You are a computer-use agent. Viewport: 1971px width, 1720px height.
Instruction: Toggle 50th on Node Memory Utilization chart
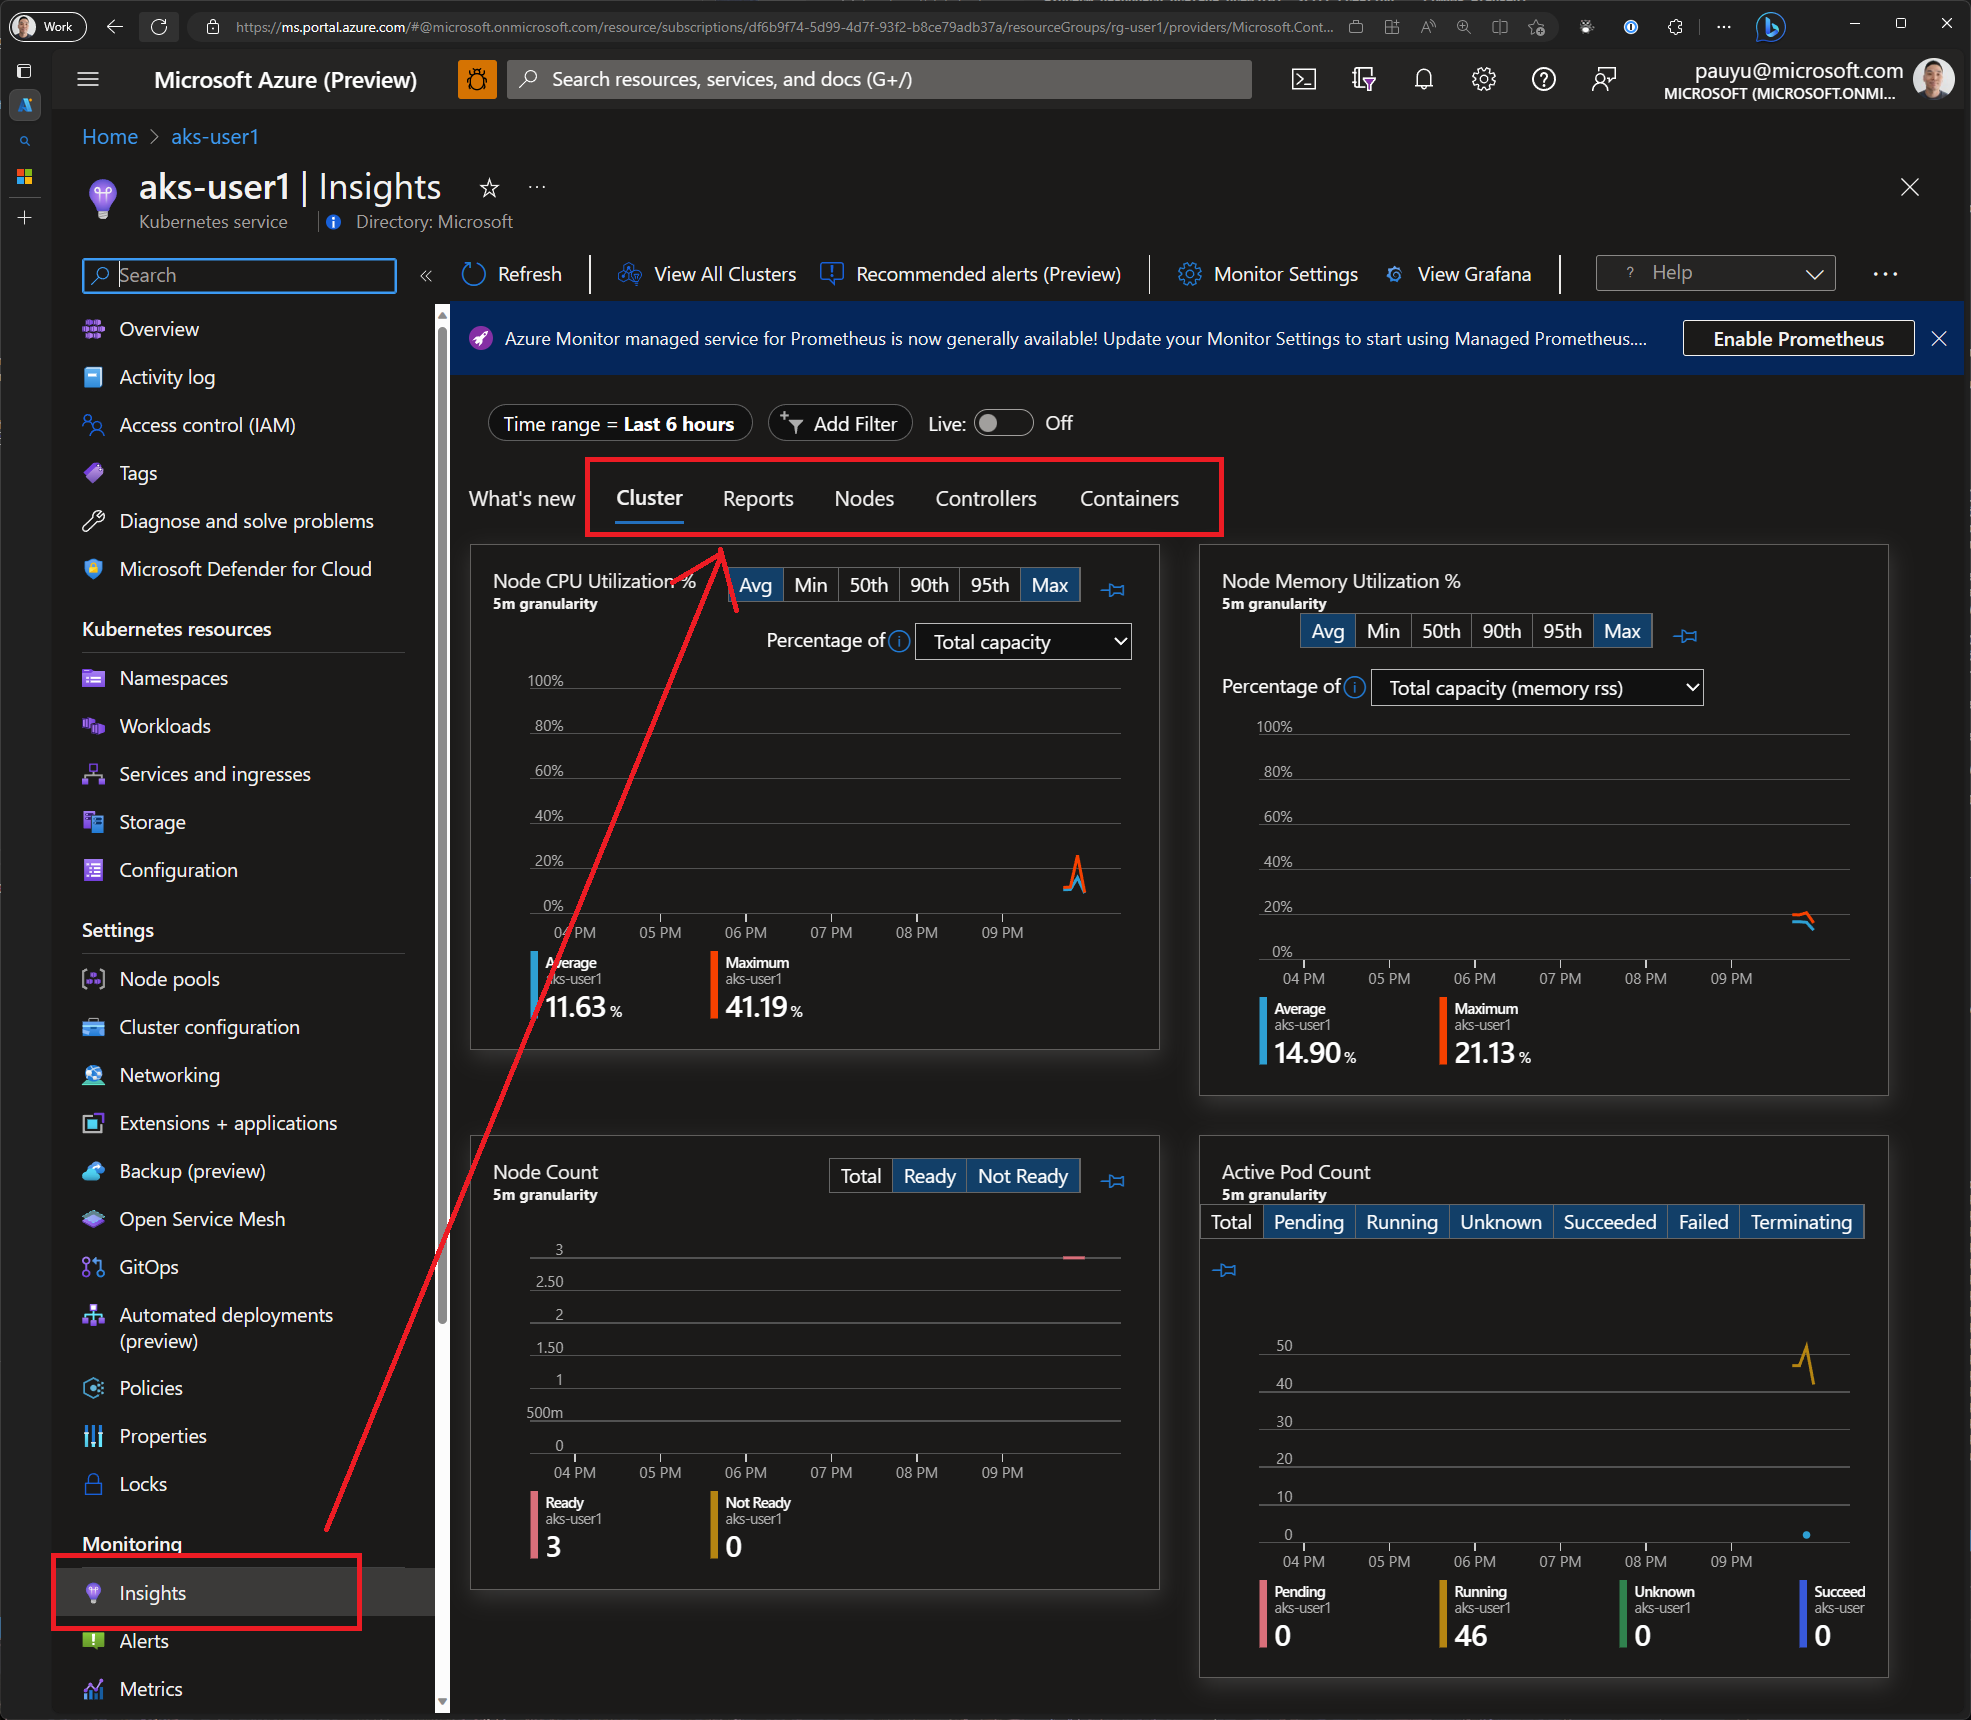pyautogui.click(x=1441, y=631)
